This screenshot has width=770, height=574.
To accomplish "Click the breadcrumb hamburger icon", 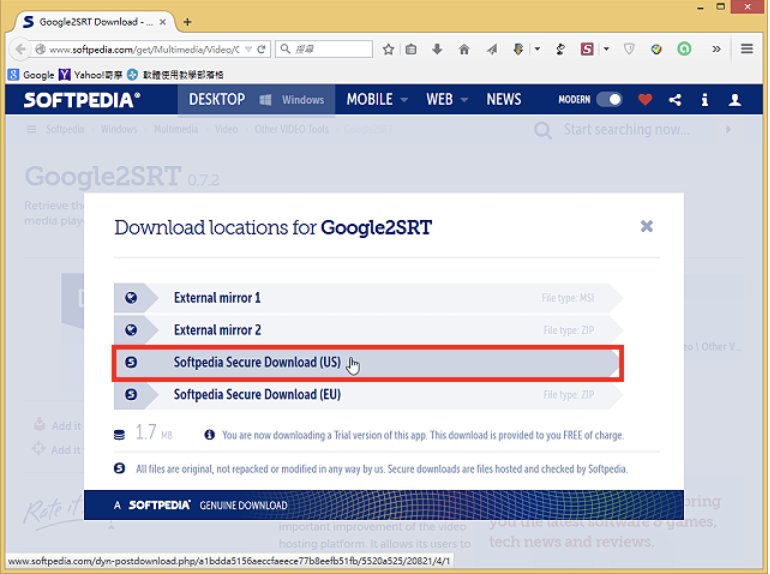I will (31, 129).
